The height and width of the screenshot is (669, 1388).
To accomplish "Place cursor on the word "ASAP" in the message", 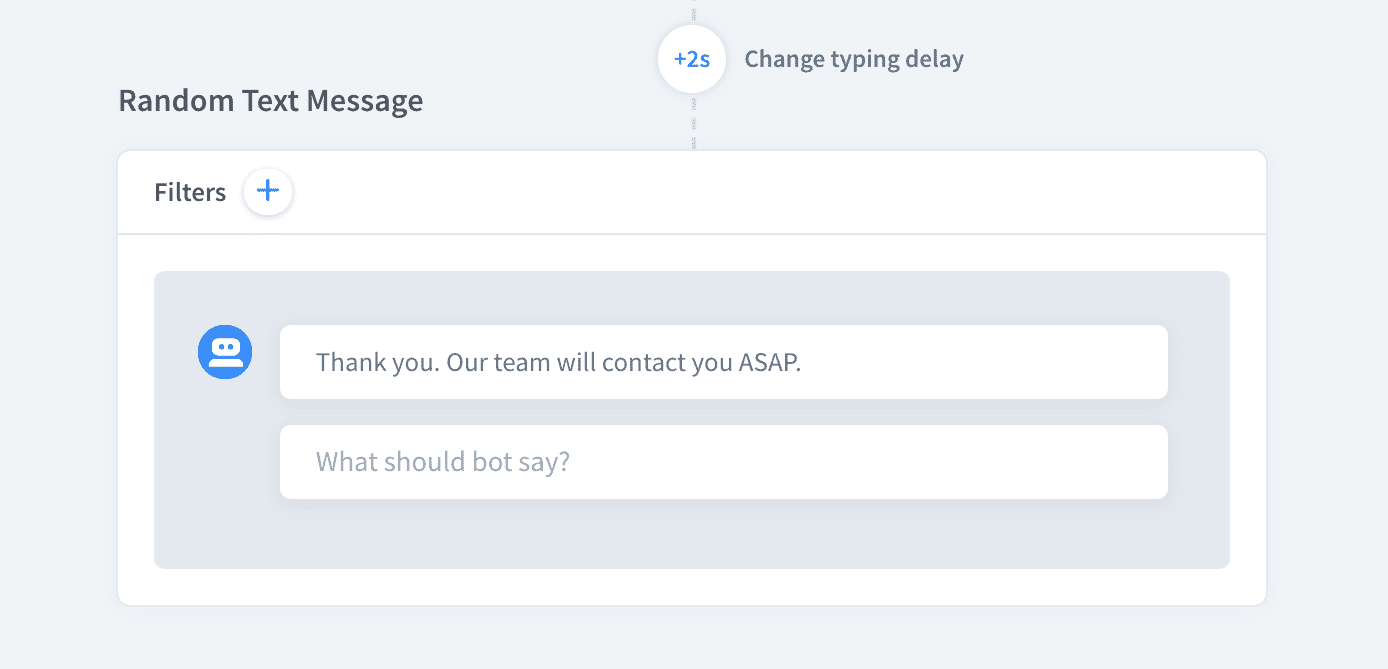I will tap(769, 362).
